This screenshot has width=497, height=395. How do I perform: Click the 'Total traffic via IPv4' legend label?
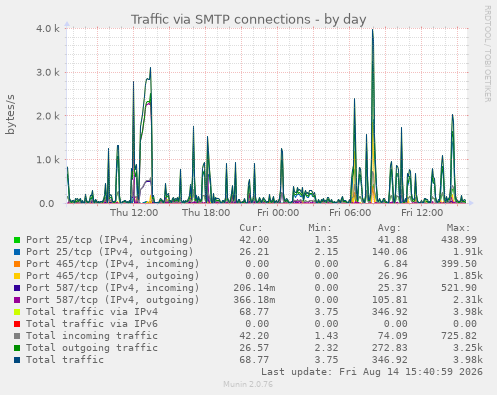click(92, 312)
